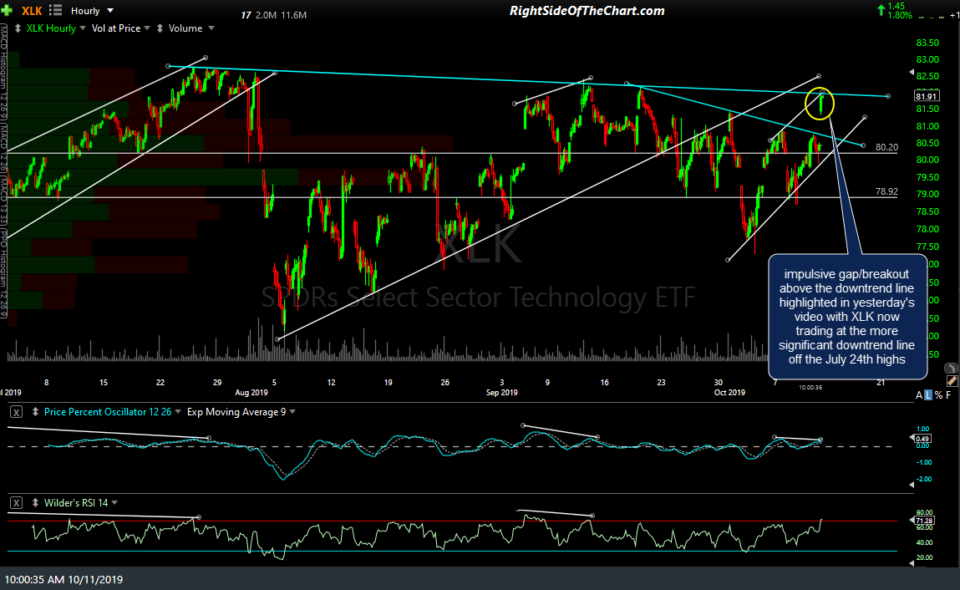Click the curve drawing icon above the pencil icon

point(950,367)
